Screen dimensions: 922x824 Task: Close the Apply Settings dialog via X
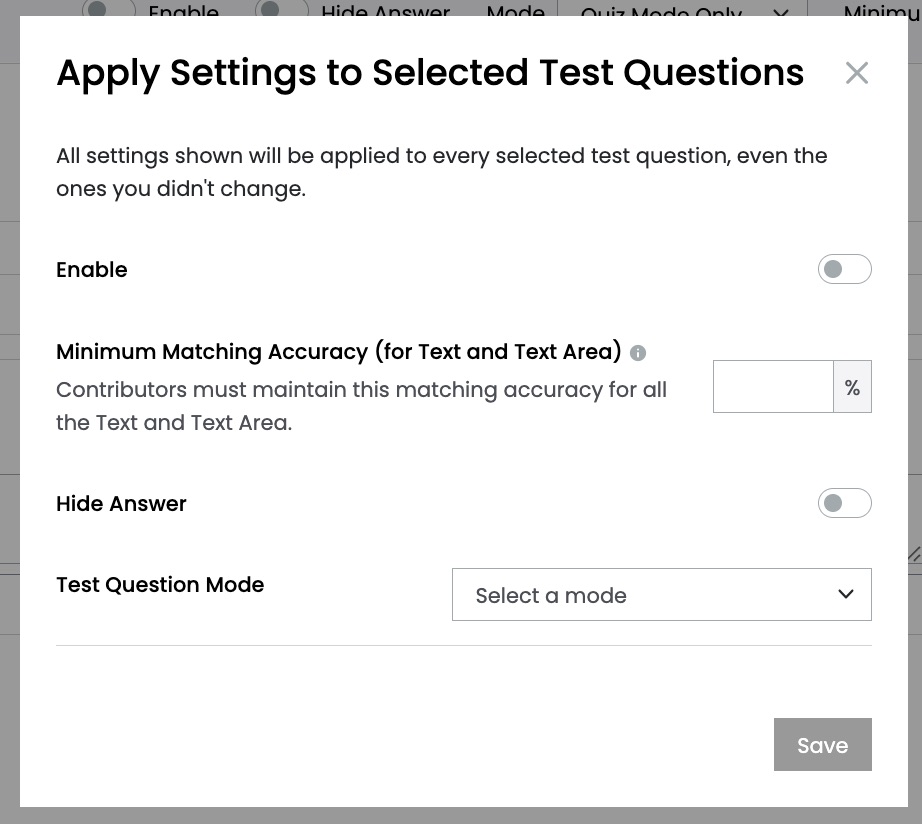click(x=856, y=73)
